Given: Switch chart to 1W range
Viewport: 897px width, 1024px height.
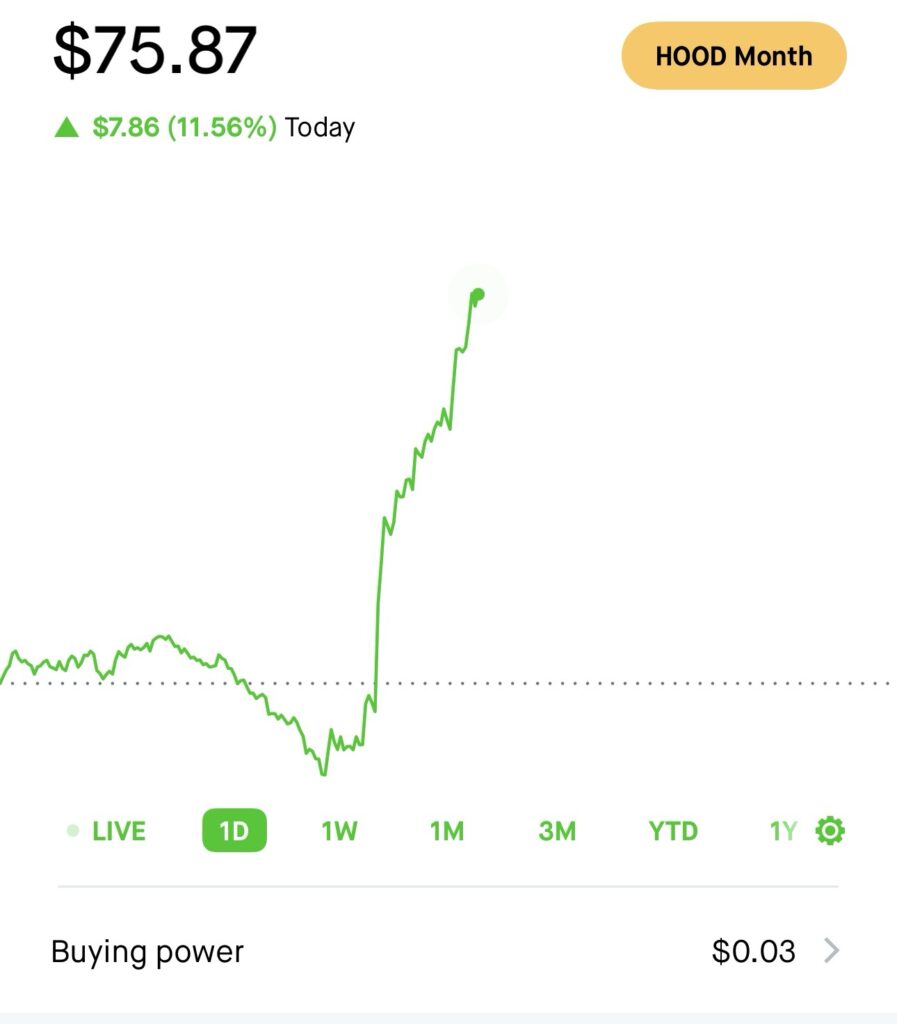Looking at the screenshot, I should click(339, 831).
